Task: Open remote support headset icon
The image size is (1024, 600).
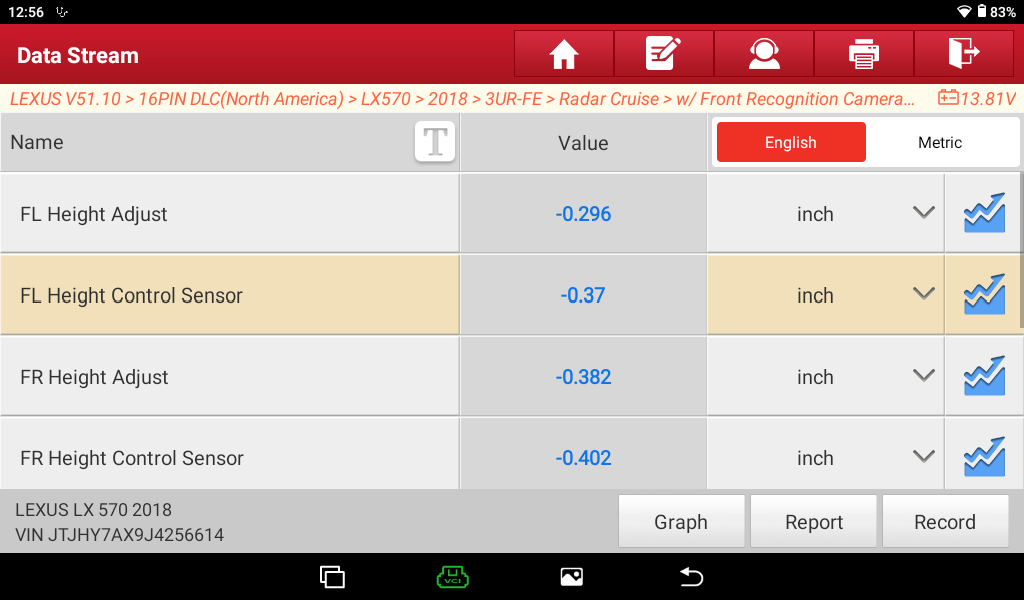Action: click(x=763, y=54)
